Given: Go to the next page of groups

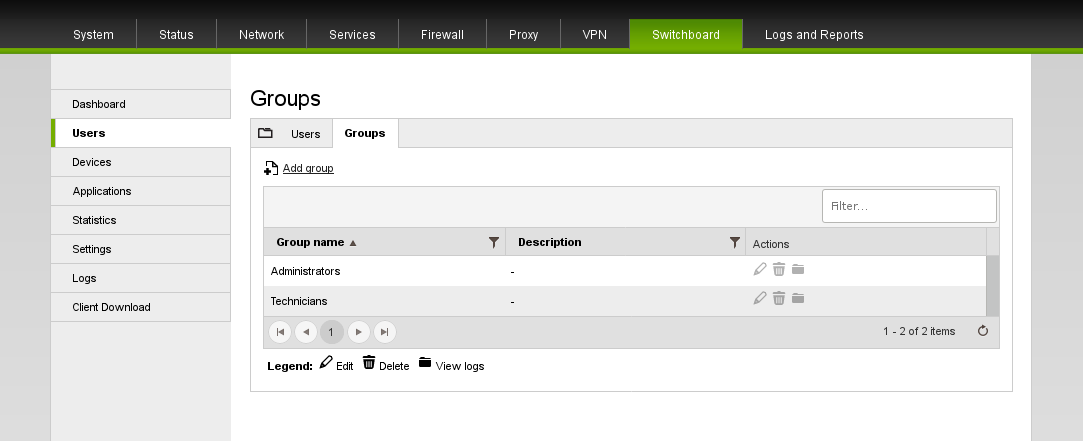Looking at the screenshot, I should (x=358, y=331).
